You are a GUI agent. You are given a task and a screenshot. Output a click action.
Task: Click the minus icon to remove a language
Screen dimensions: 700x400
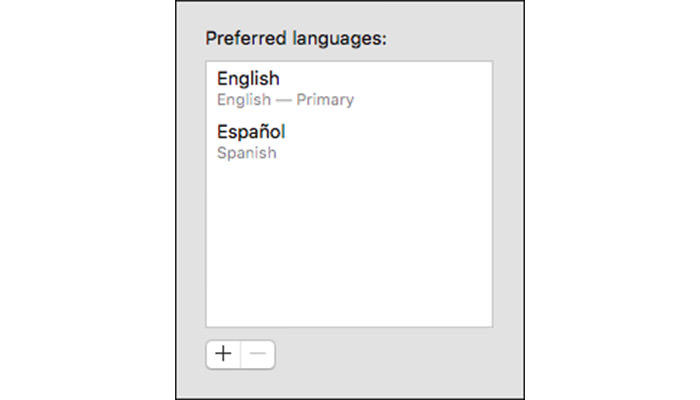point(258,354)
